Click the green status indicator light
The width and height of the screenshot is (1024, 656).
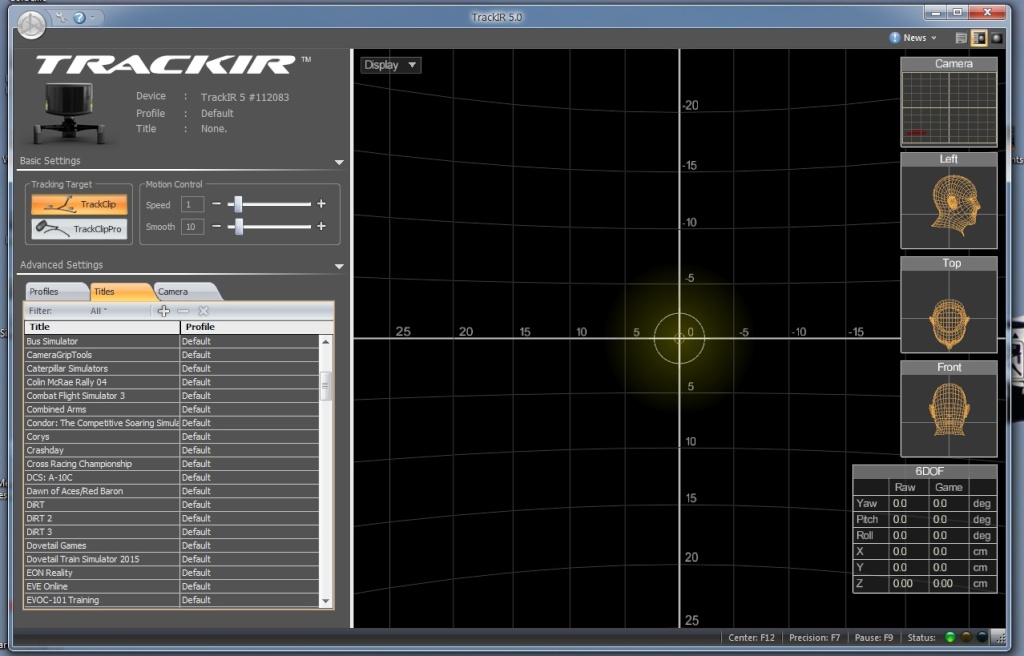950,638
